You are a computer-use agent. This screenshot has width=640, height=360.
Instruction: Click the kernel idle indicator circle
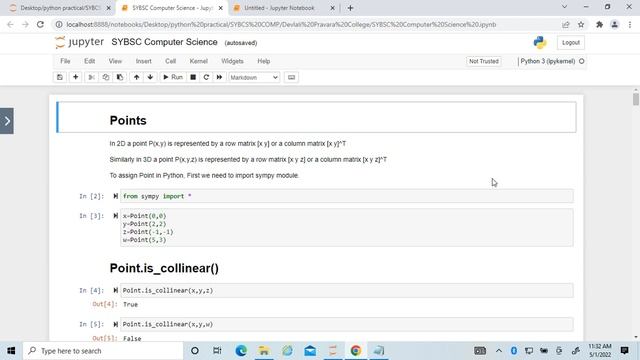pyautogui.click(x=581, y=61)
